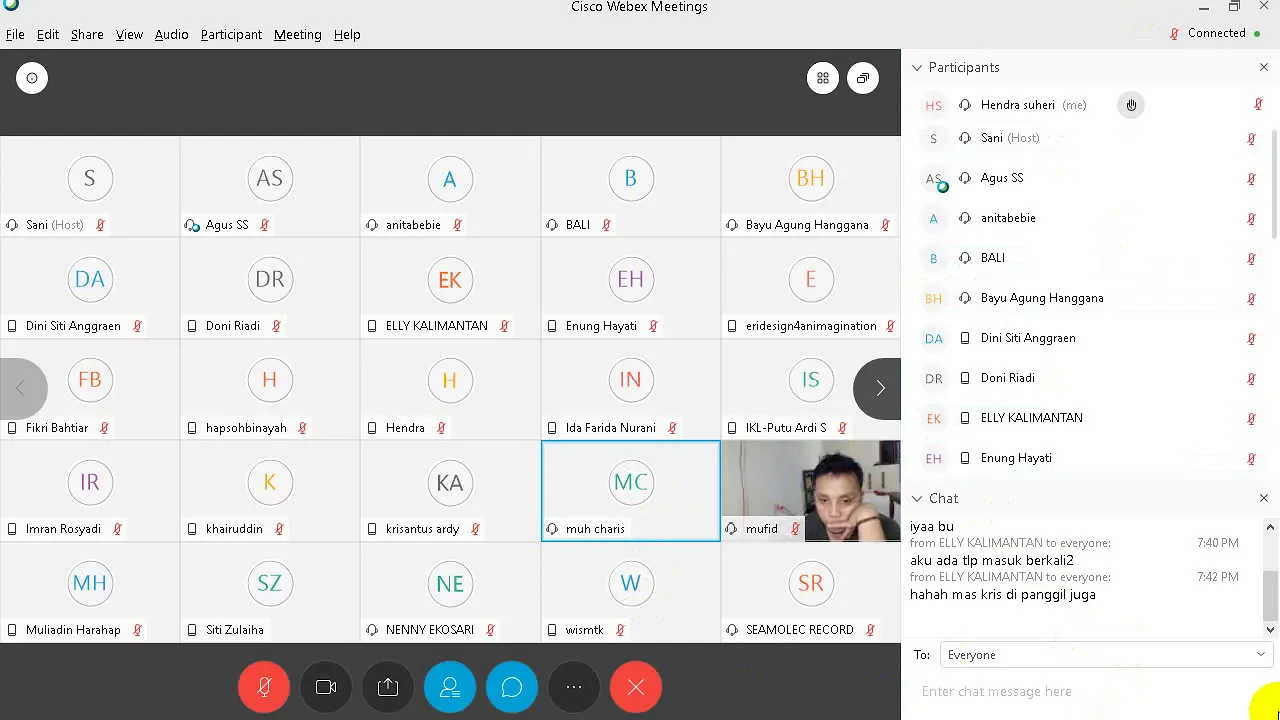Close the Participants panel
The width and height of the screenshot is (1280, 720).
pos(1264,67)
